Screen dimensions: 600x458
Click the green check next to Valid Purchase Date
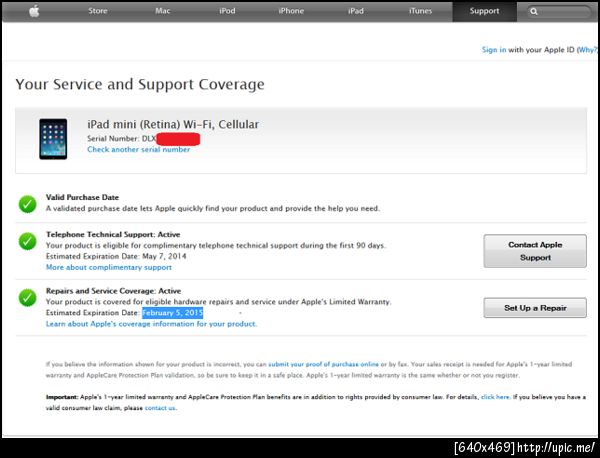pyautogui.click(x=28, y=204)
